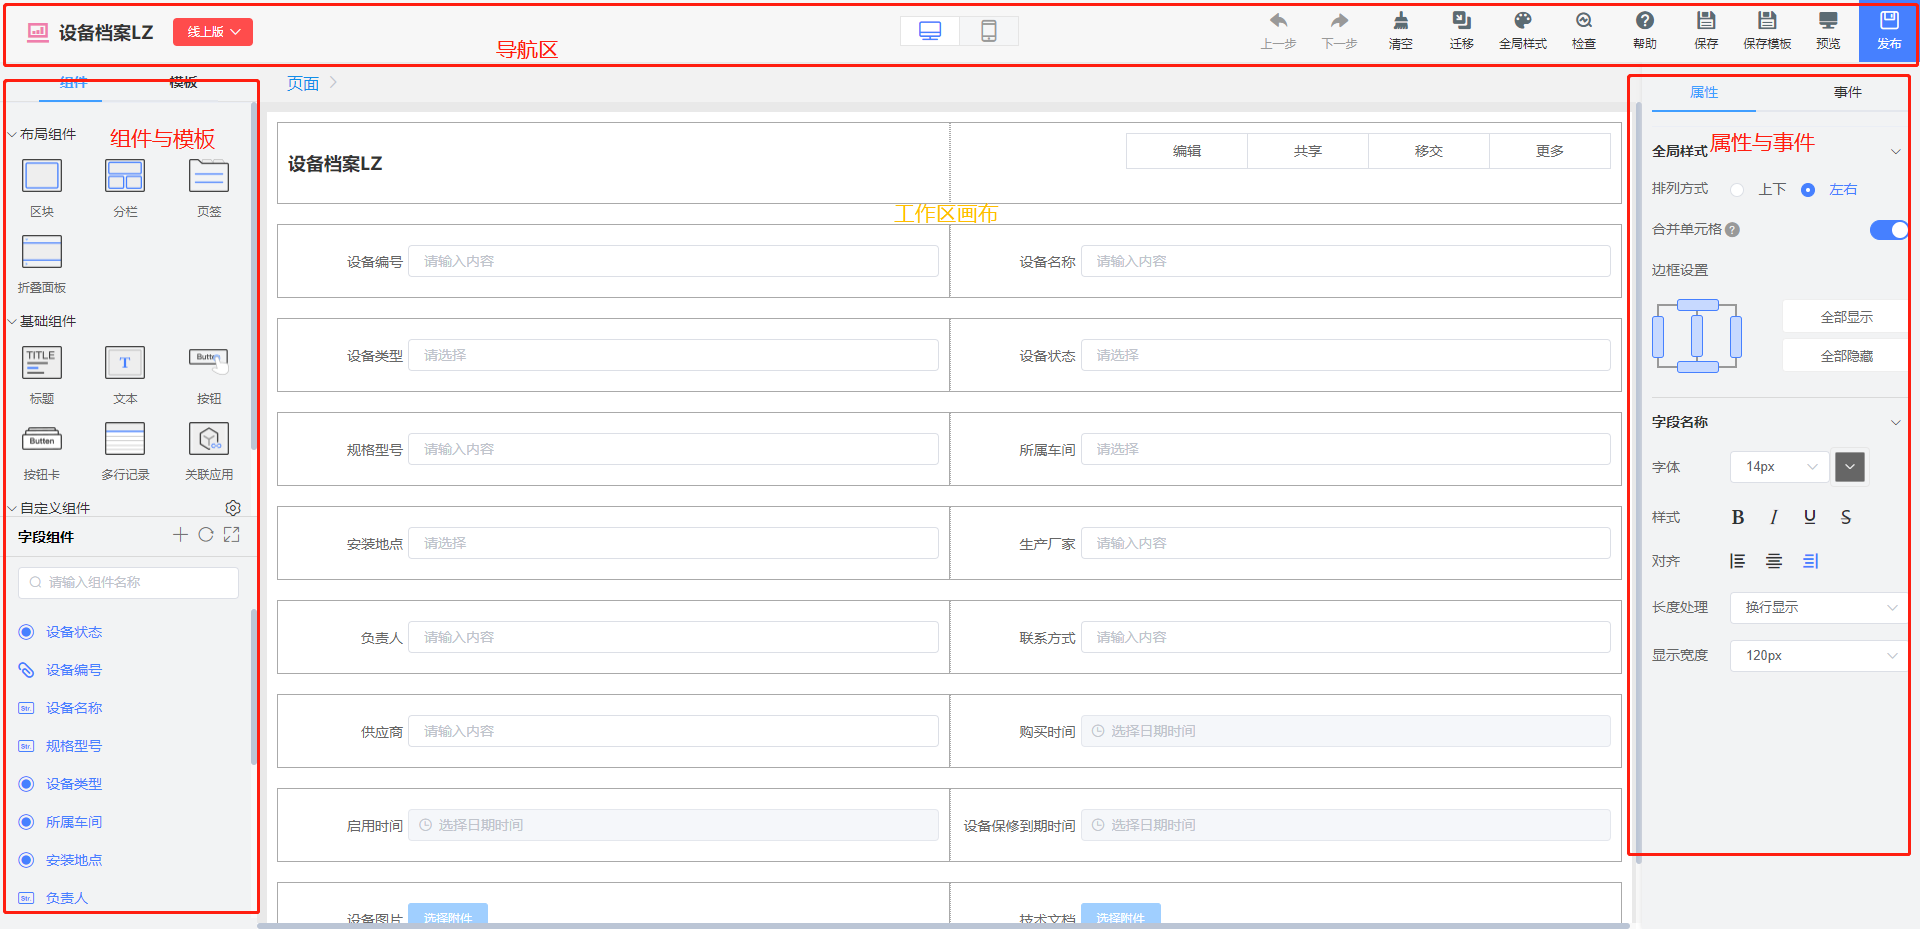Screen dimensions: 1920x929
Task: Open the 长度处理 换行显示 dropdown
Action: point(1819,608)
